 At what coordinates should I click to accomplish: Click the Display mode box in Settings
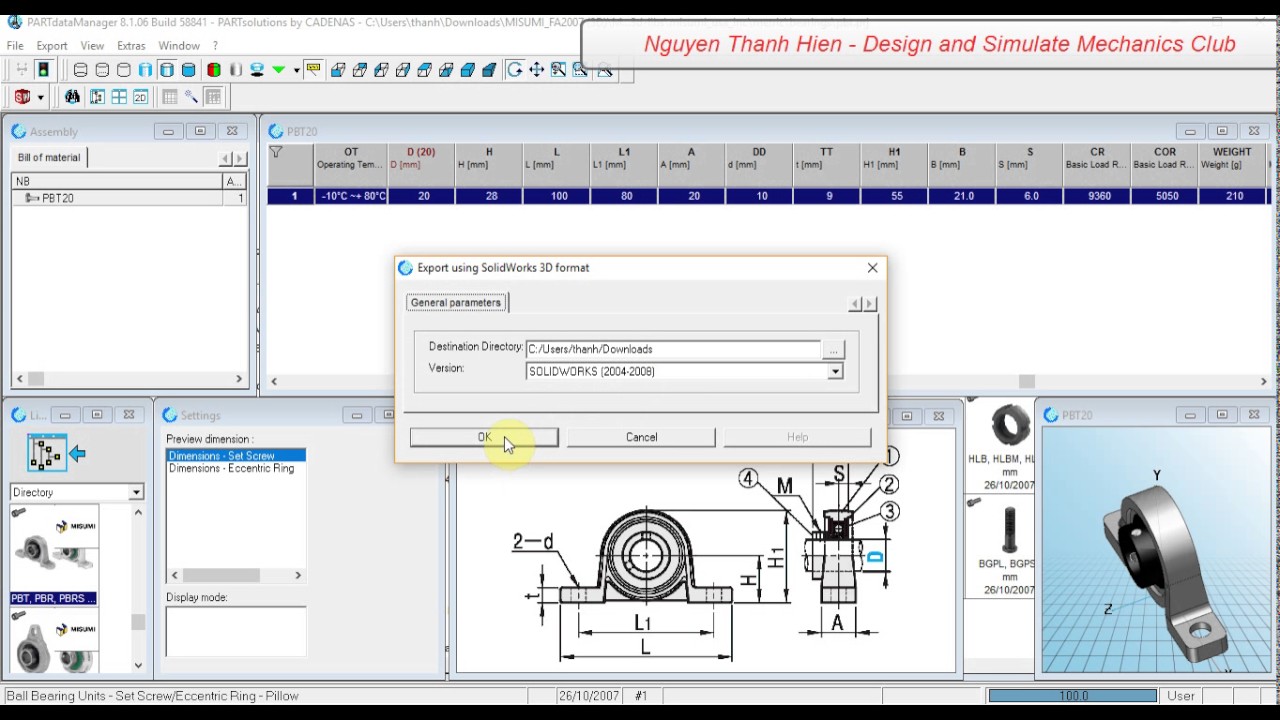click(236, 631)
